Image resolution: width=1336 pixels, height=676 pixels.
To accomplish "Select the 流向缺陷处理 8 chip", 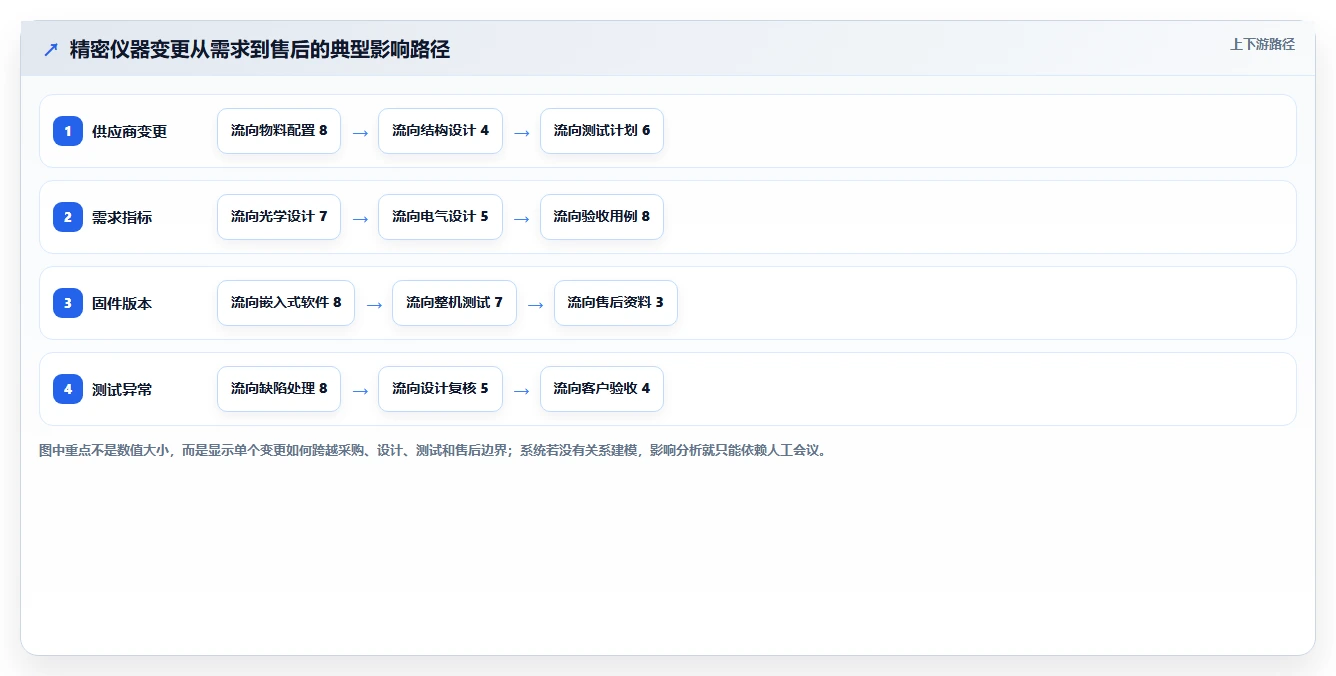I will (279, 389).
